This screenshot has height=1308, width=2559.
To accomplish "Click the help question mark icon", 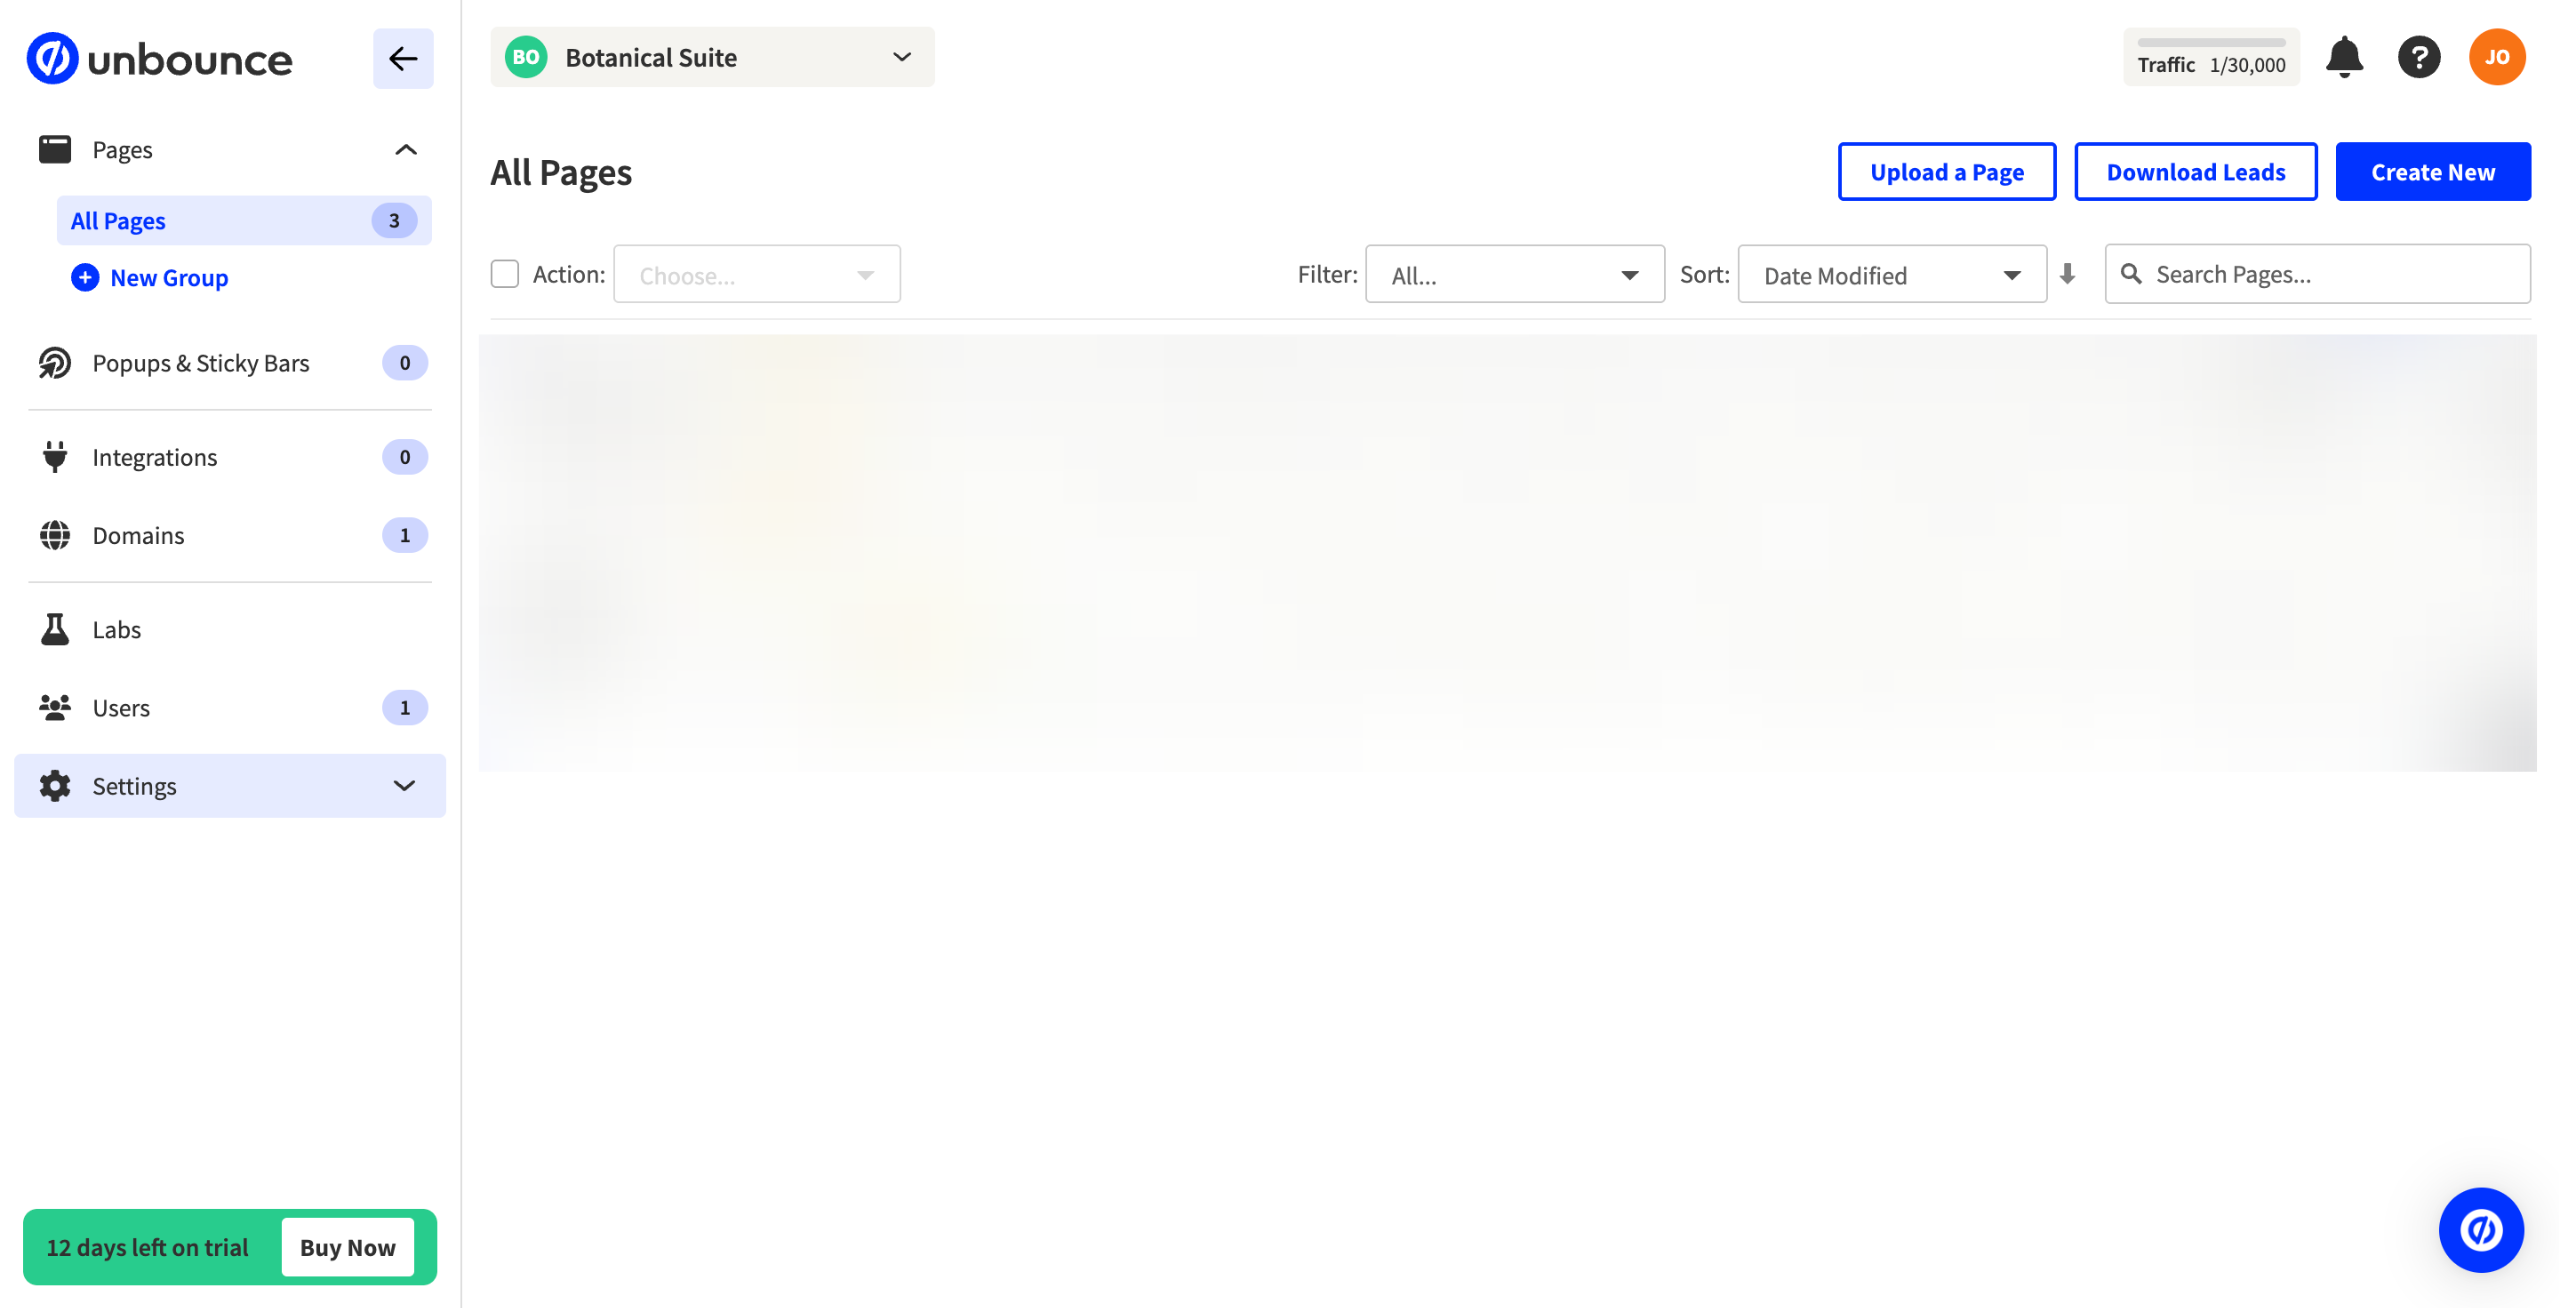I will pos(2418,57).
